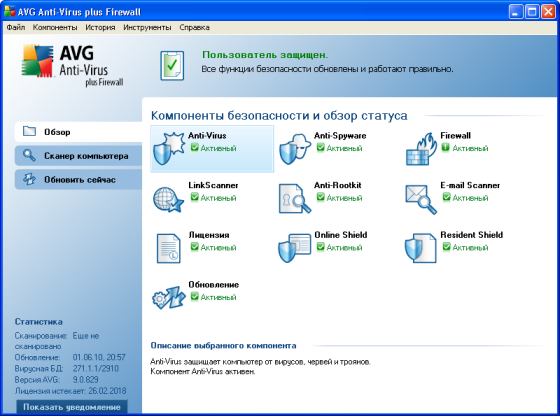The height and width of the screenshot is (416, 560).
Task: Click the AVG logo in the header
Action: [x=72, y=65]
